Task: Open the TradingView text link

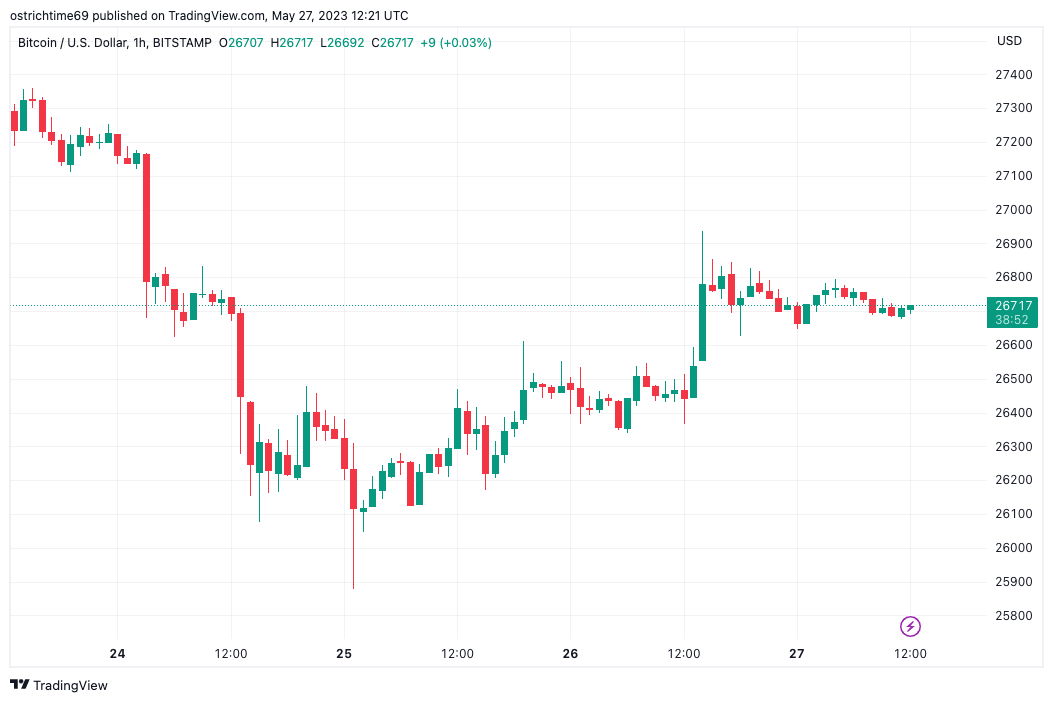Action: coord(70,685)
